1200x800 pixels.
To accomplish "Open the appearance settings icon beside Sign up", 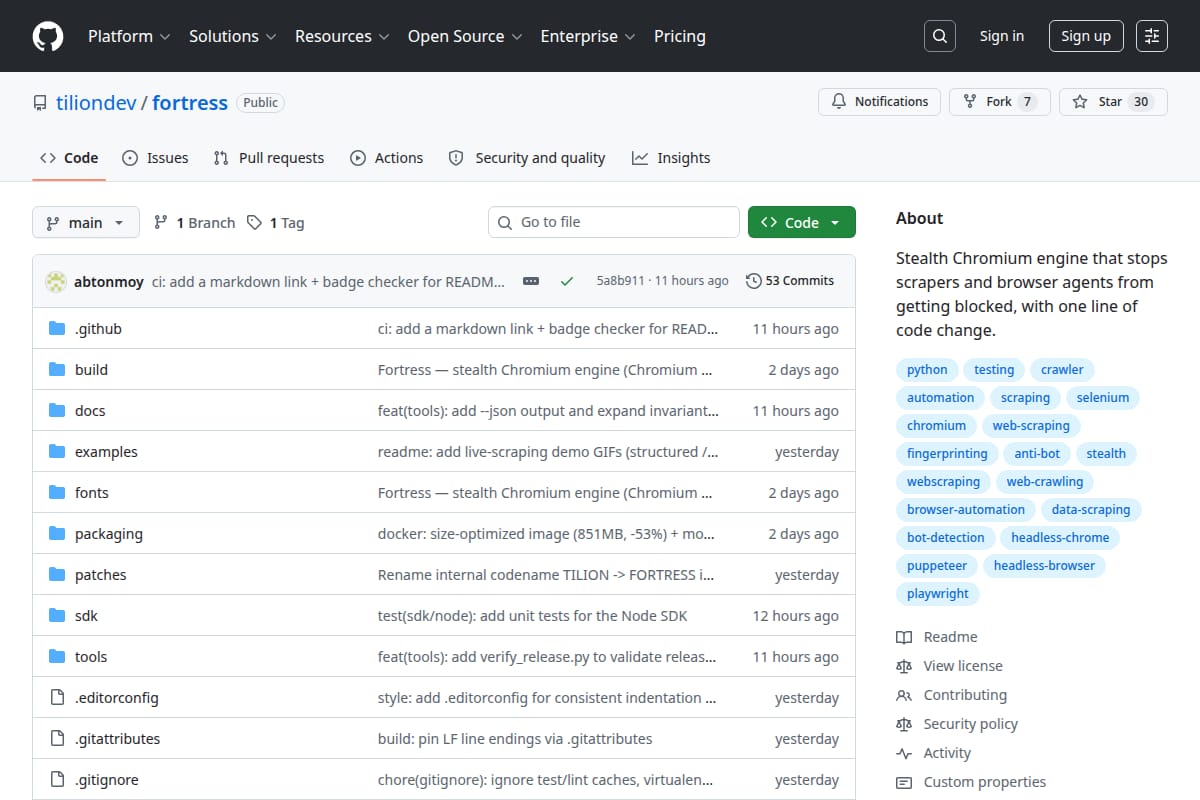I will pyautogui.click(x=1152, y=36).
